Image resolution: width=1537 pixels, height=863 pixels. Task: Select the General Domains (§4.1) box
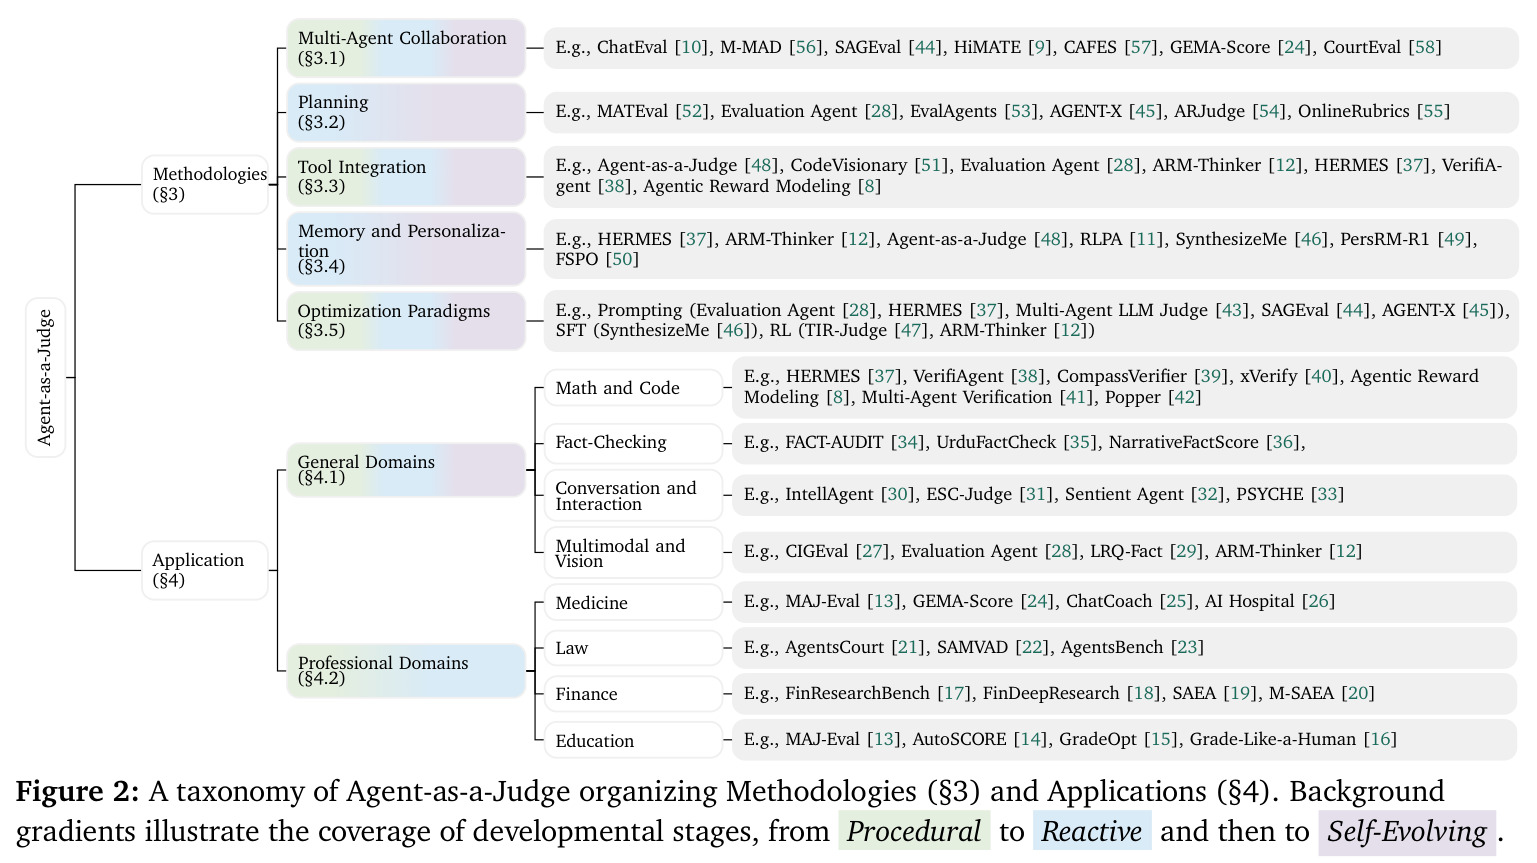[406, 470]
